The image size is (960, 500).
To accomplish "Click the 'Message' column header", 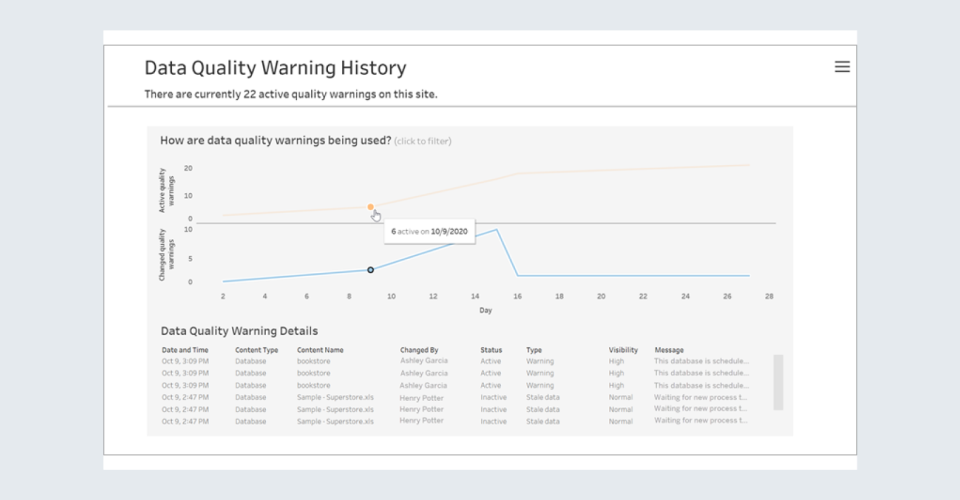I will pyautogui.click(x=669, y=350).
